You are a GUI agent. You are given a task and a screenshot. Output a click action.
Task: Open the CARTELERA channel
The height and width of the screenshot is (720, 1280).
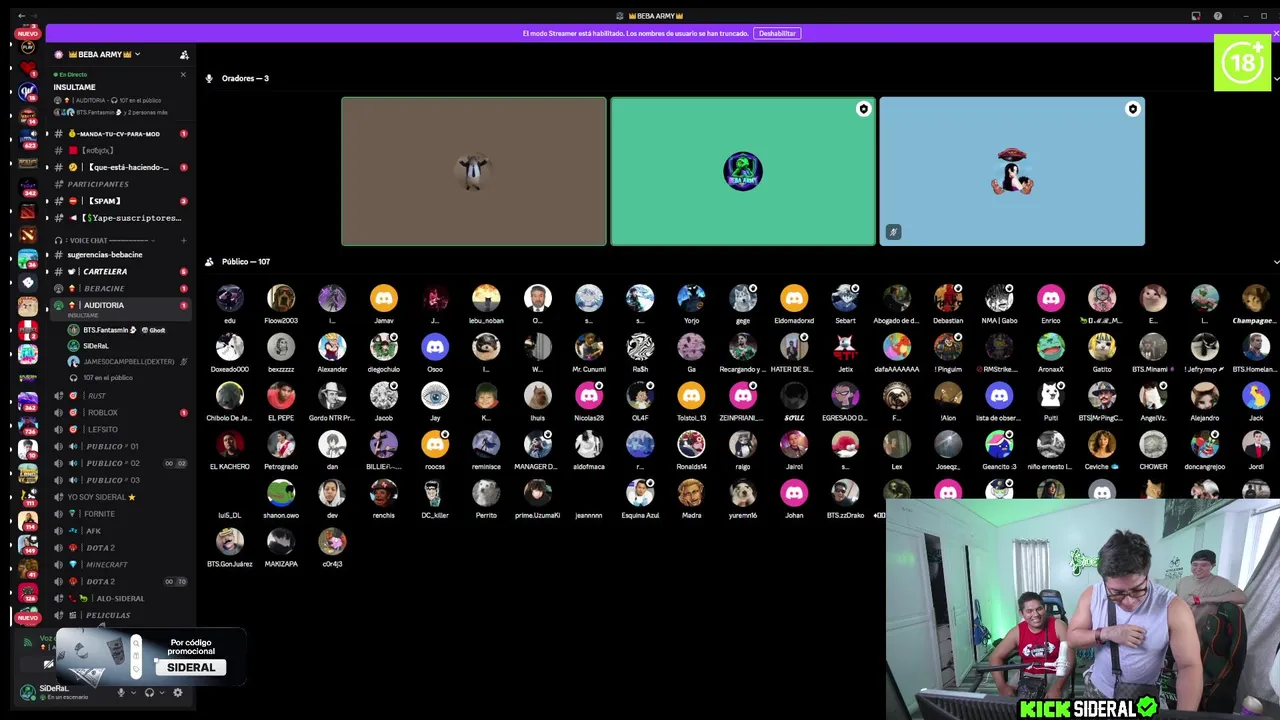click(x=120, y=271)
